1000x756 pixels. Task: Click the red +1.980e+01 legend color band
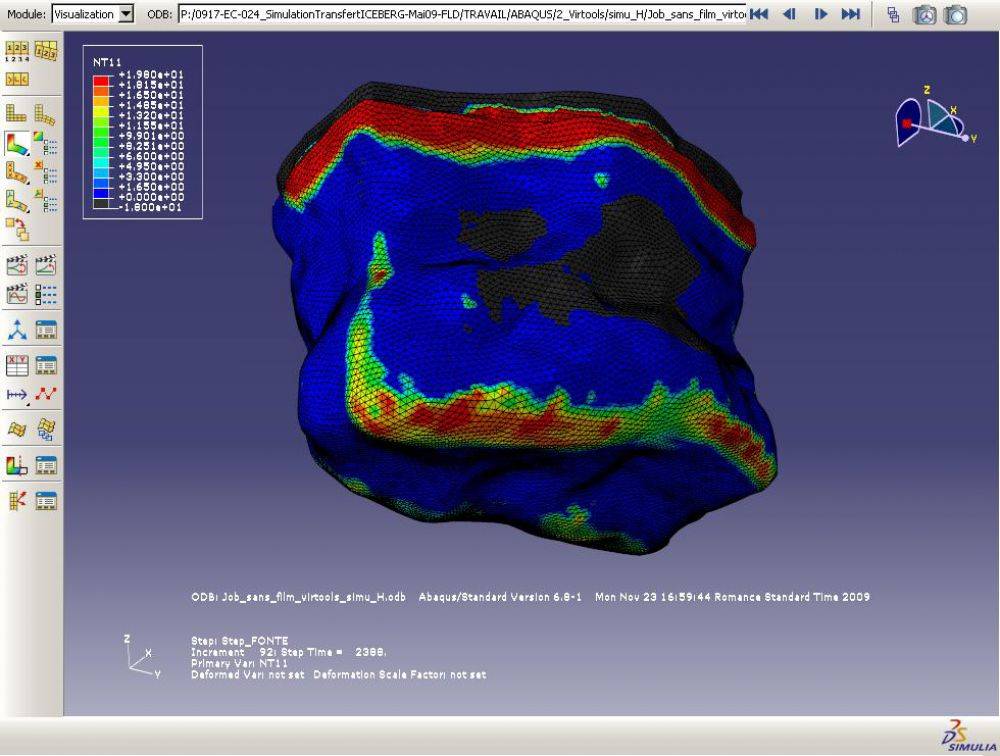pyautogui.click(x=101, y=80)
